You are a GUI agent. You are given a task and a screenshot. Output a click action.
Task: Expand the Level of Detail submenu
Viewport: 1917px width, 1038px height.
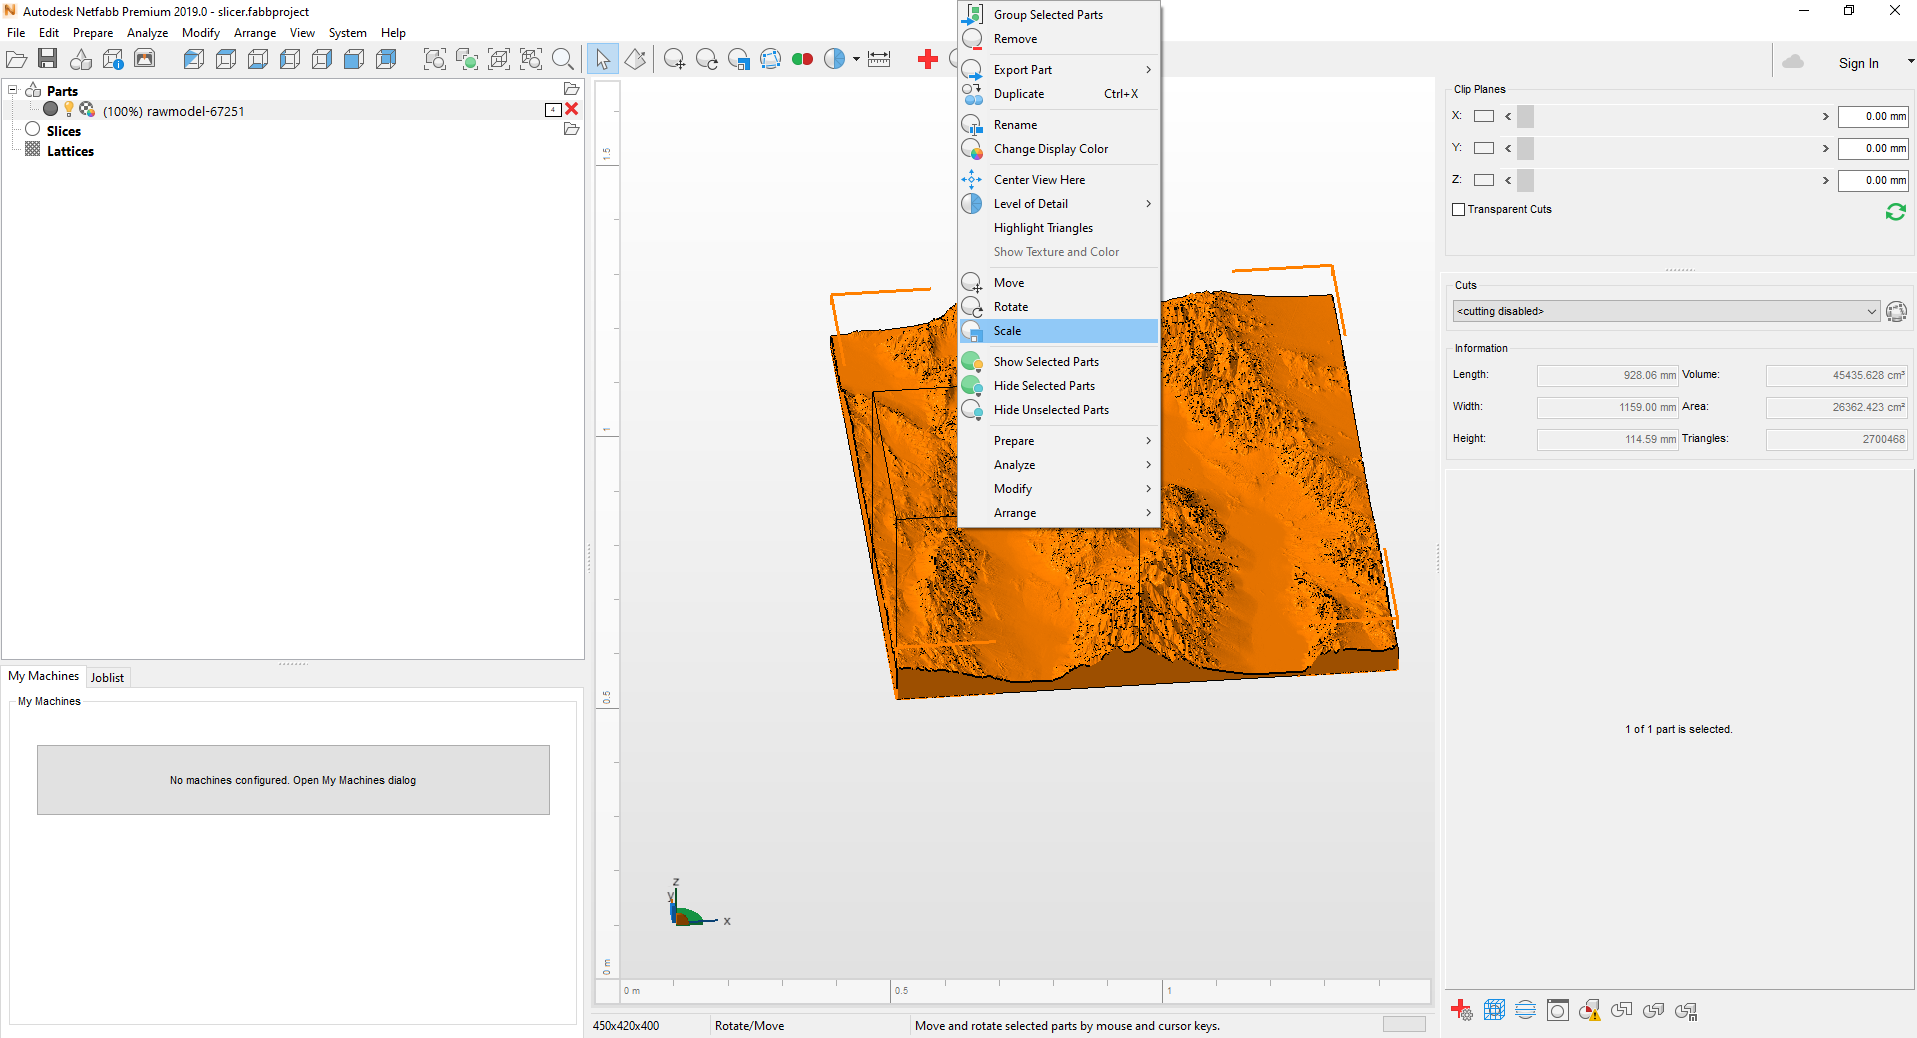pyautogui.click(x=1059, y=204)
